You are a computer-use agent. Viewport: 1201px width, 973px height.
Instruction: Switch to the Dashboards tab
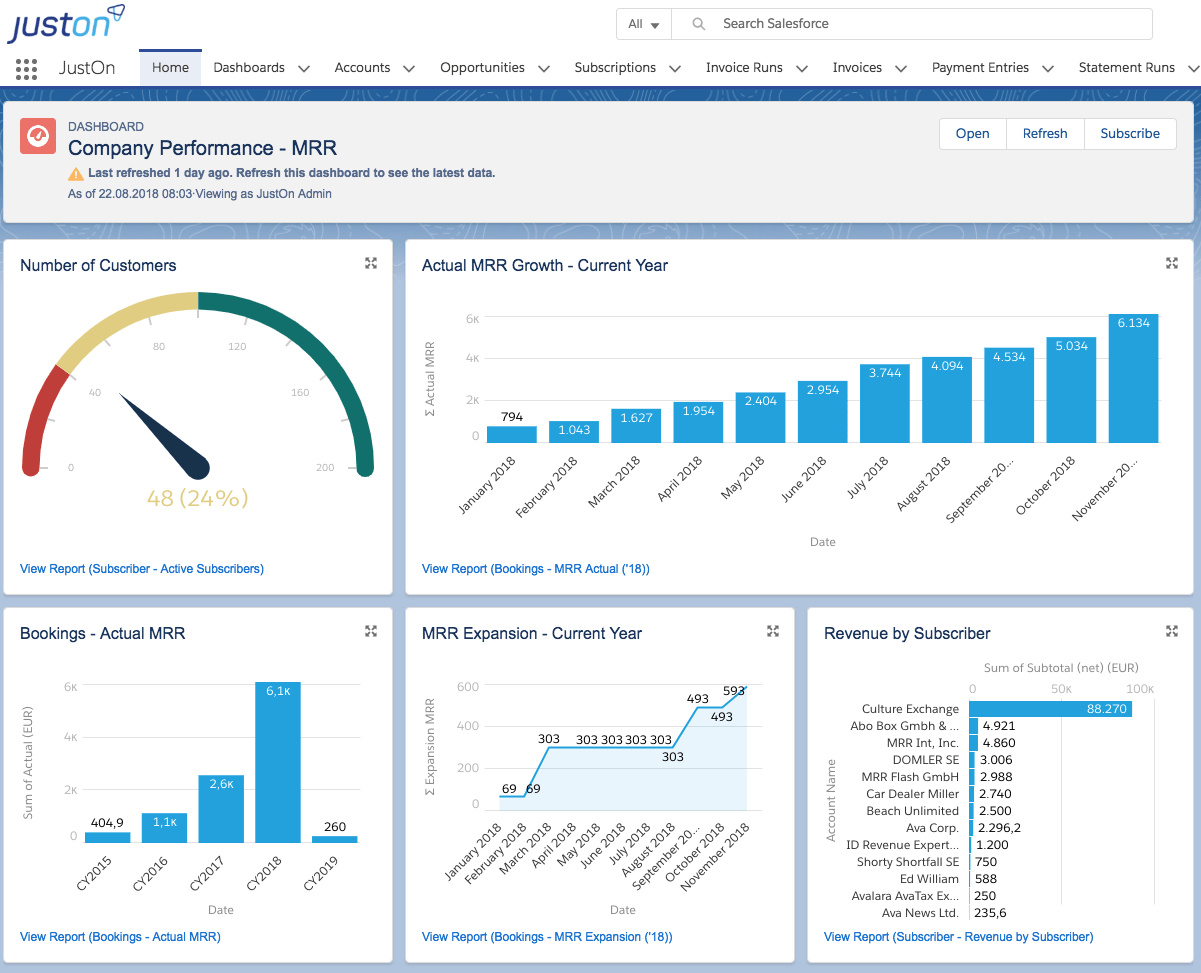pos(249,68)
